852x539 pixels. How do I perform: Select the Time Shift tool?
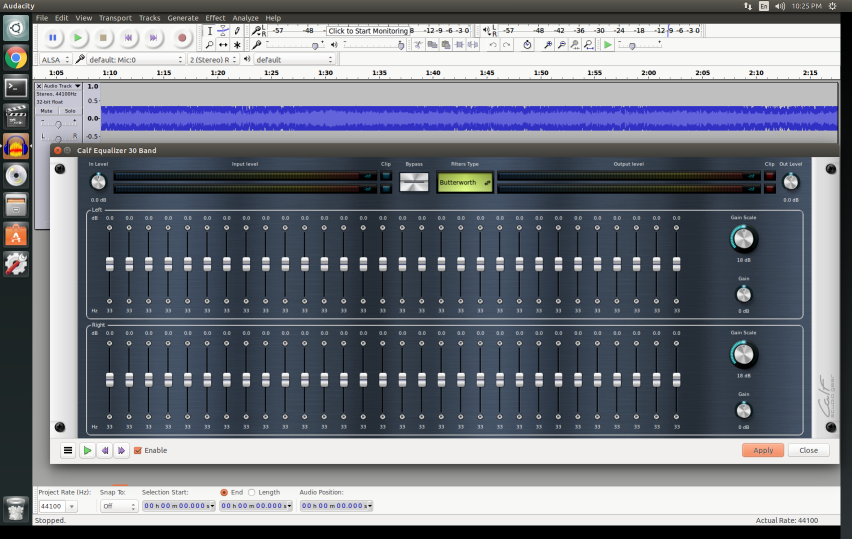click(223, 45)
